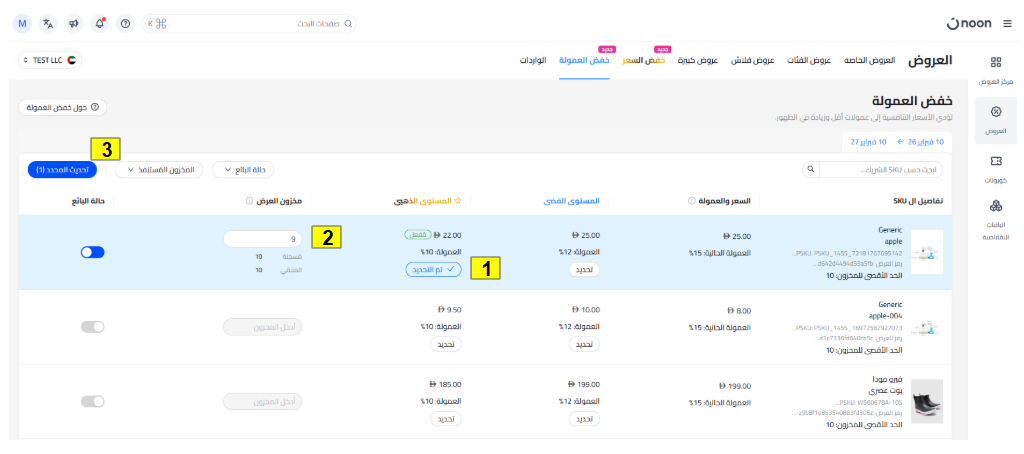Toggle seller status for the apple row

92,253
